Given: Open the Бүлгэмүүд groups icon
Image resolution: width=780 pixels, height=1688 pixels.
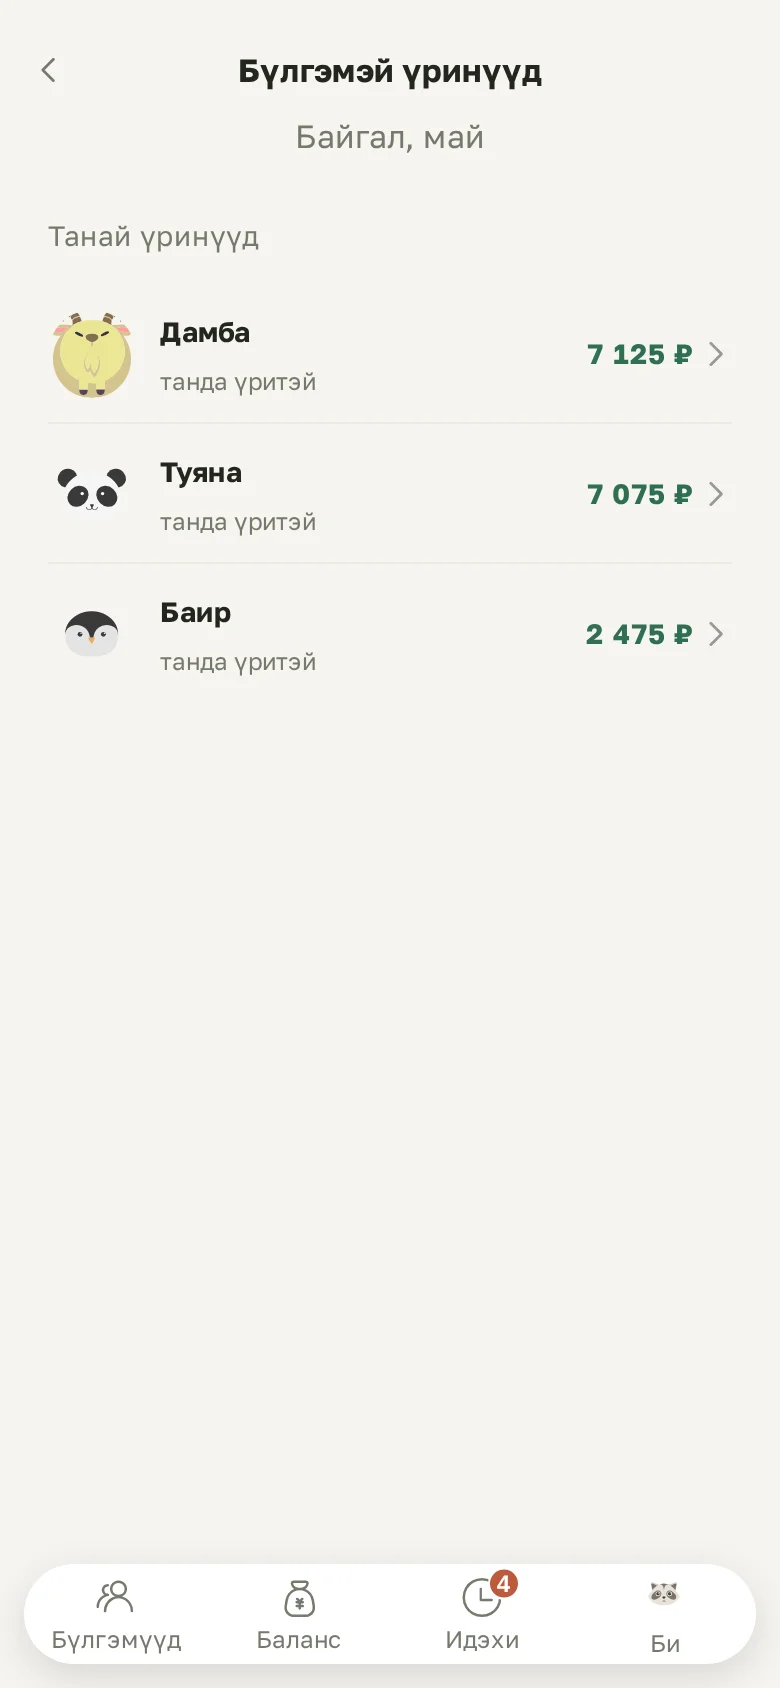Looking at the screenshot, I should click(x=115, y=1596).
